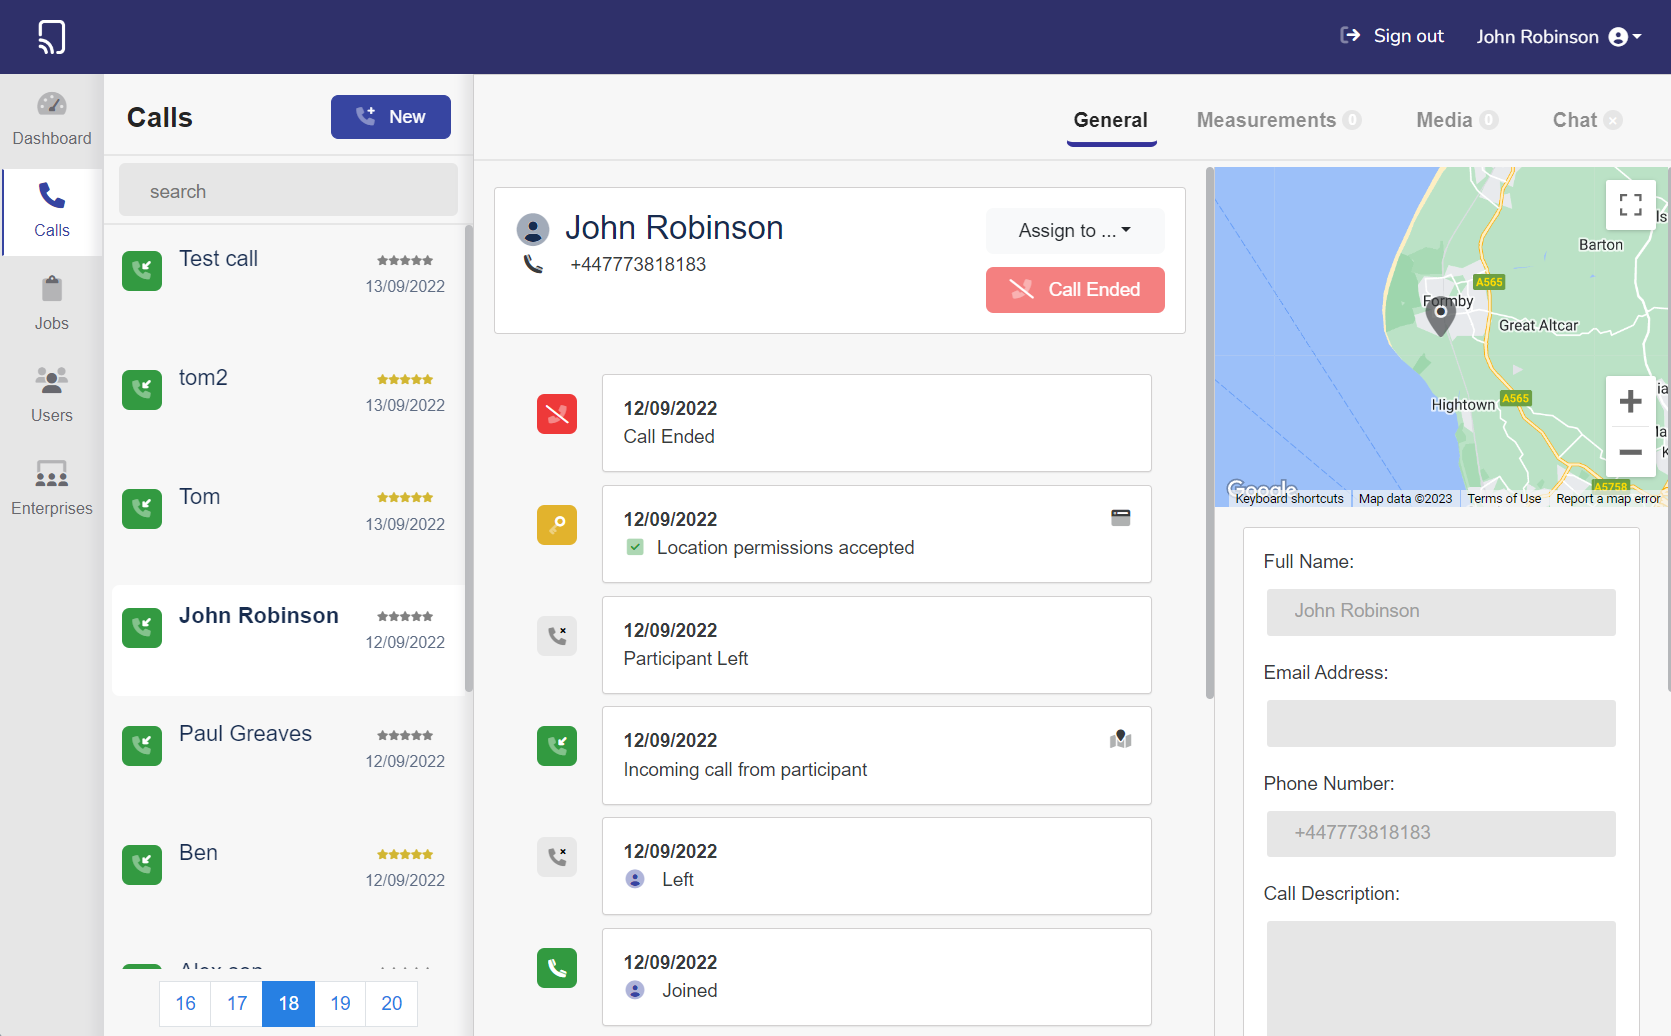Viewport: 1671px width, 1036px height.
Task: Open the John Robinson user account menu
Action: (x=1558, y=37)
